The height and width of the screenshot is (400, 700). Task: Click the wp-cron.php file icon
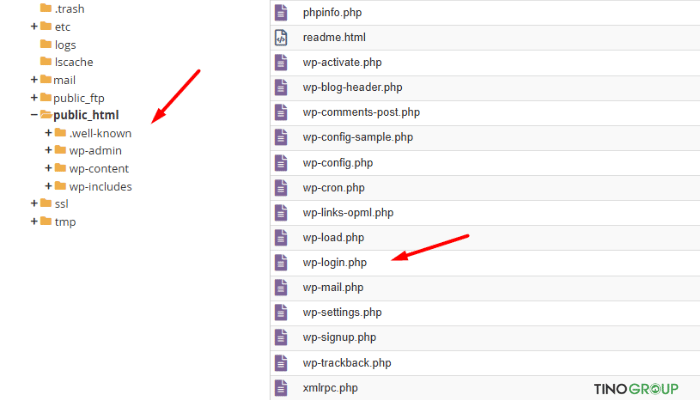click(281, 188)
